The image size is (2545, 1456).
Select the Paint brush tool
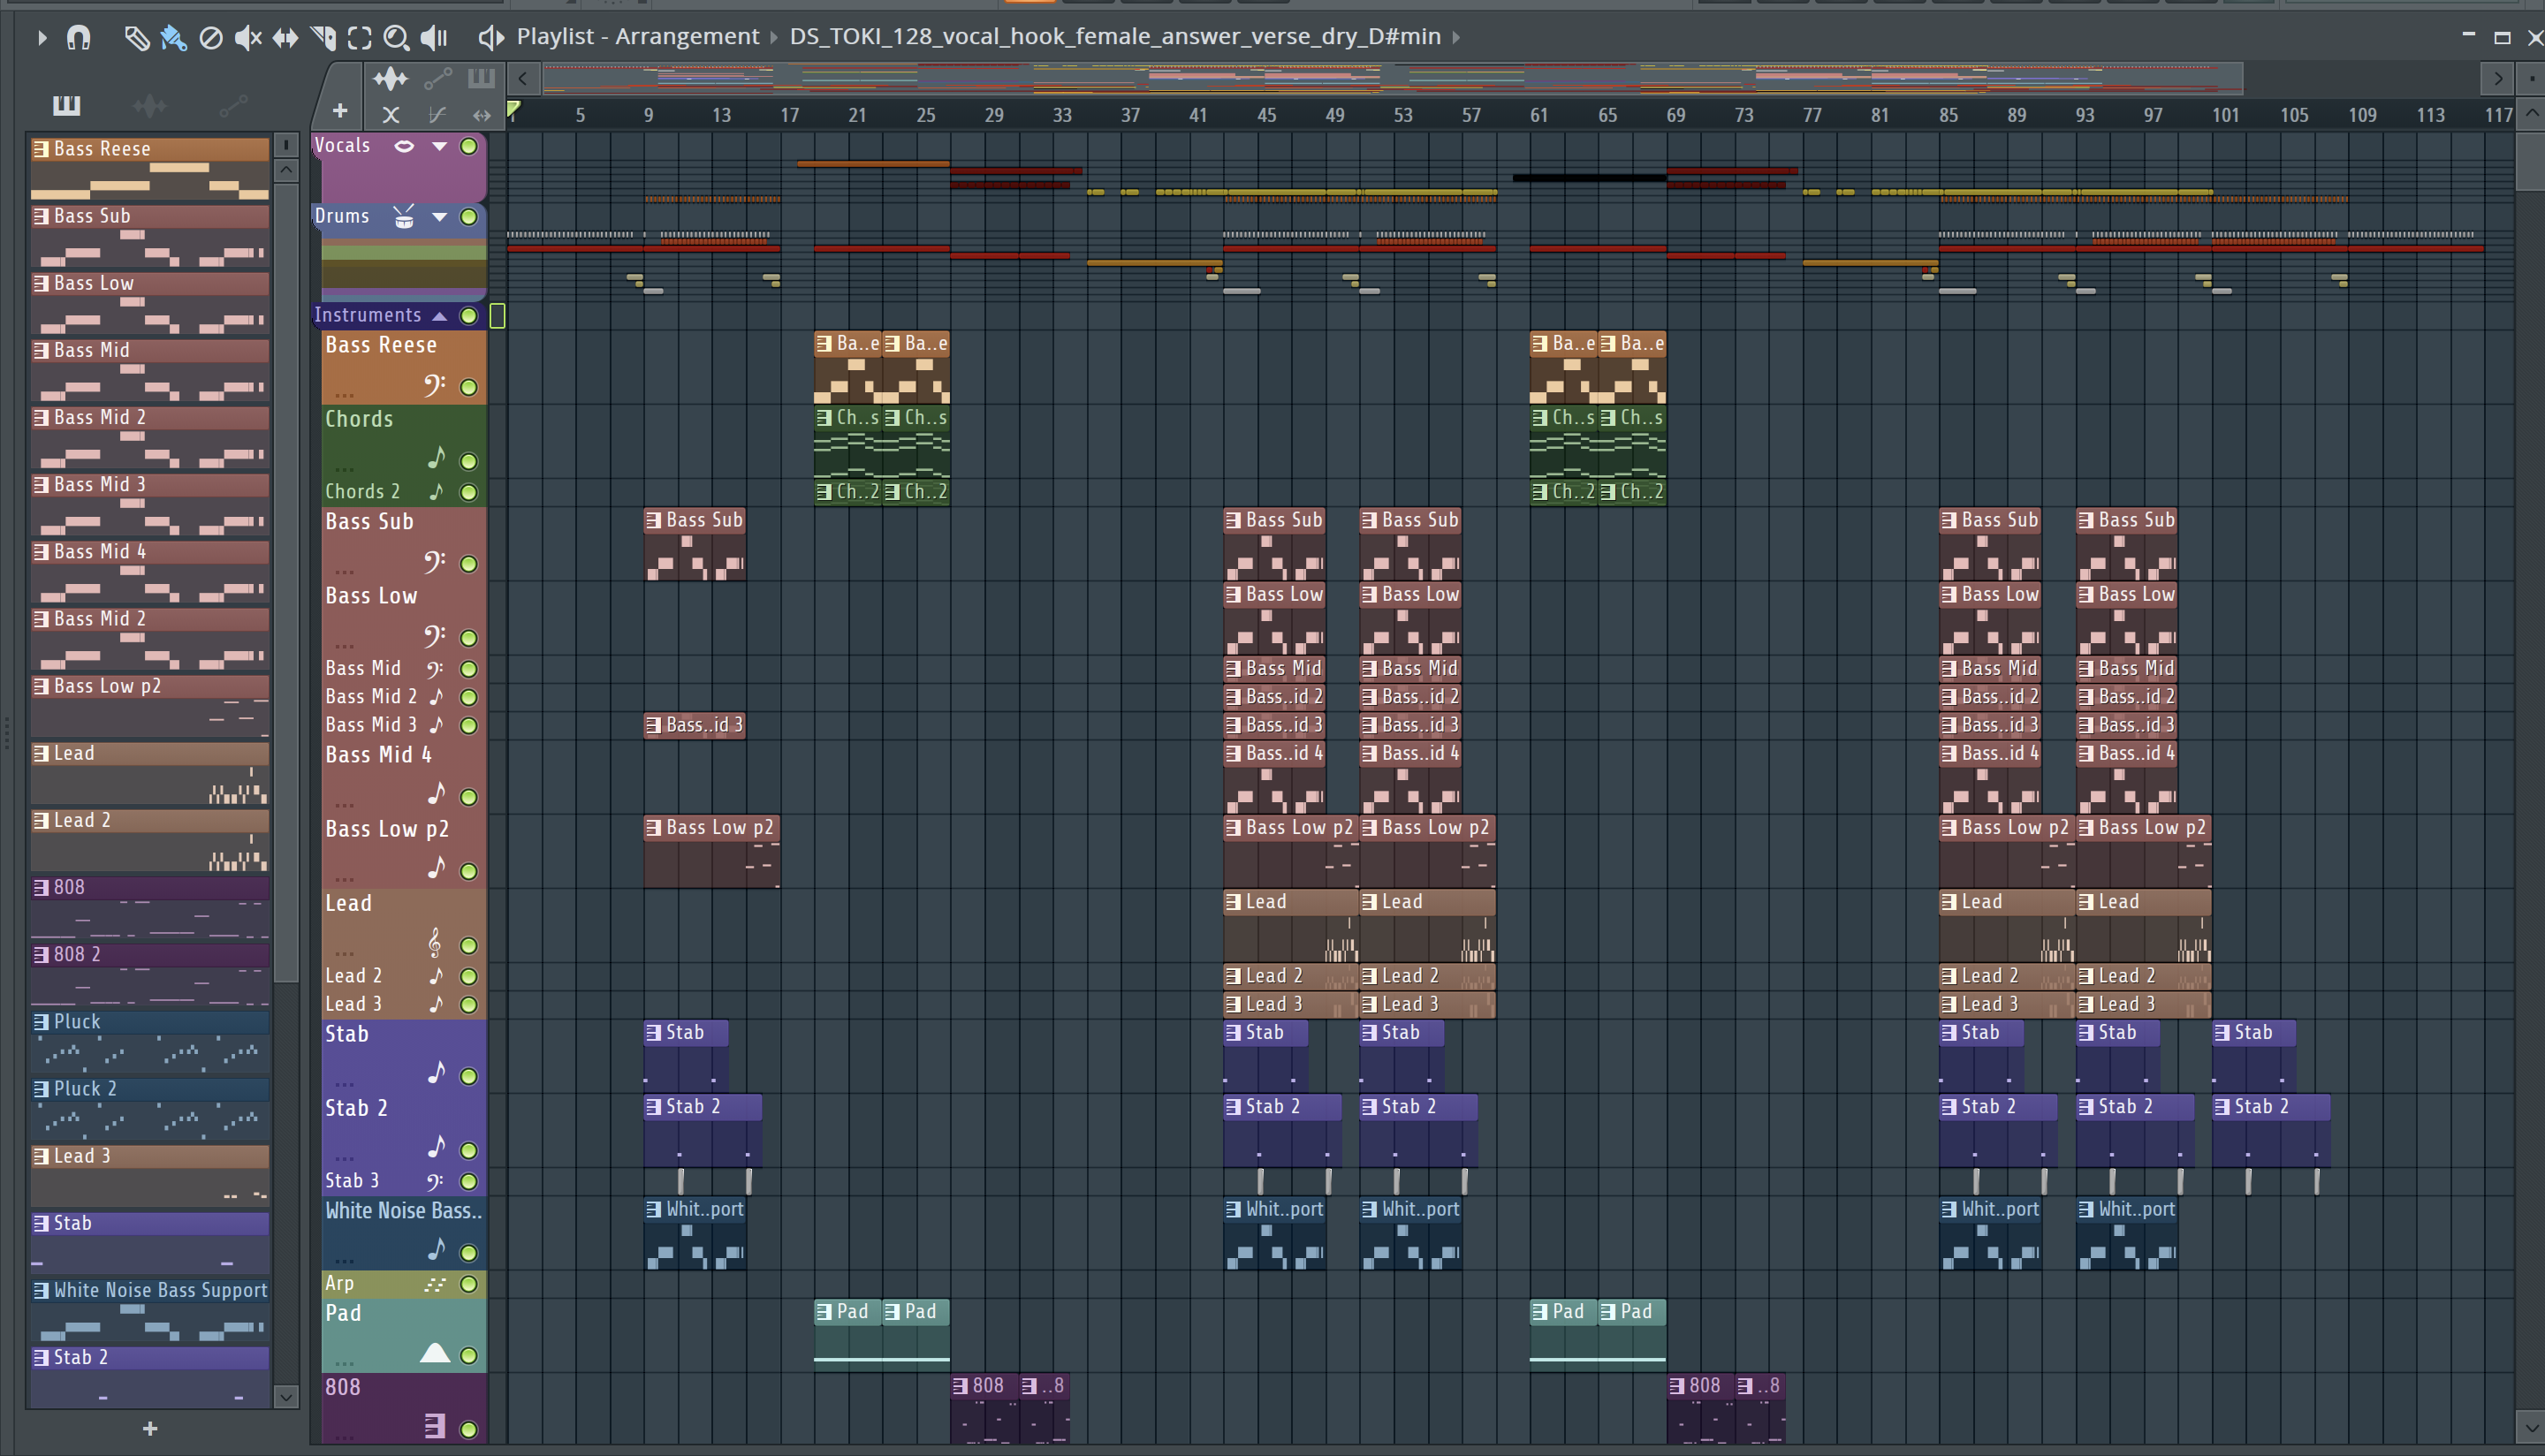pos(173,38)
